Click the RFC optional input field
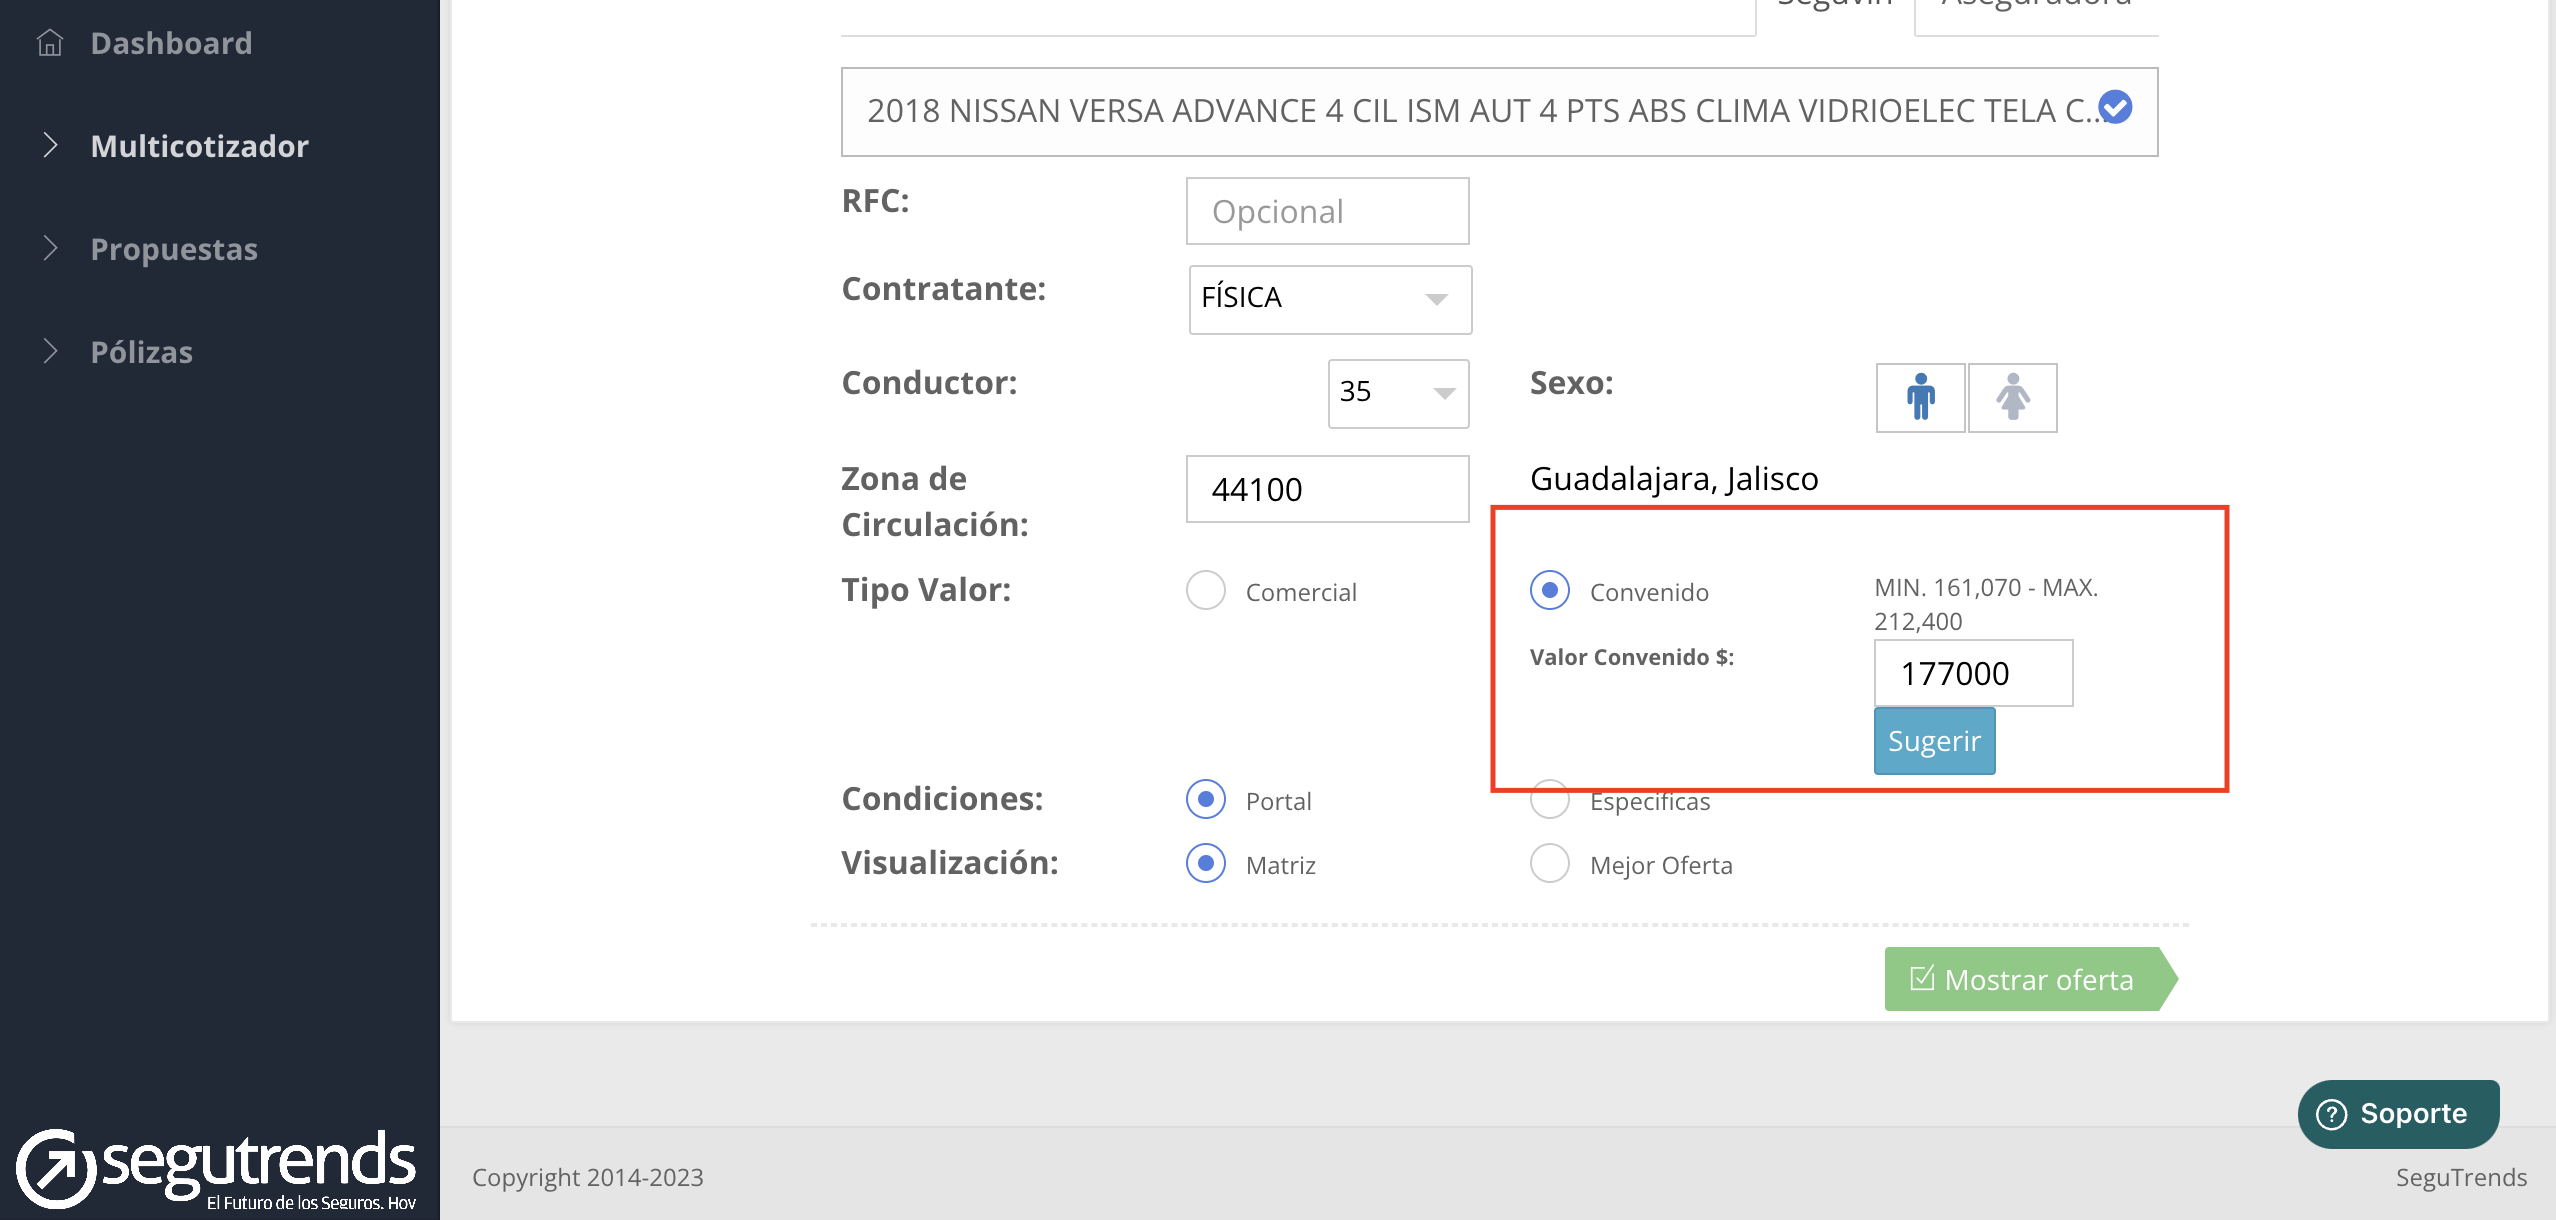Viewport: 2556px width, 1220px height. [x=1327, y=211]
